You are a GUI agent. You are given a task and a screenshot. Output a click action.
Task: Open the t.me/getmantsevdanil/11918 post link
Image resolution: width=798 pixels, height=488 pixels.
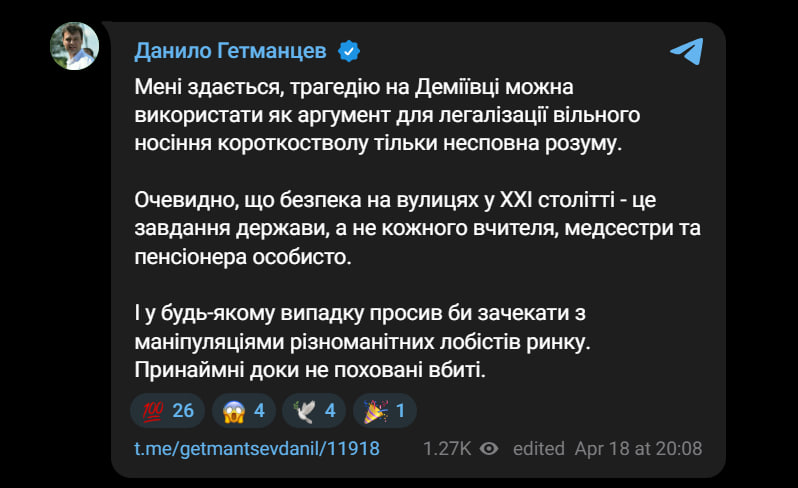coord(257,449)
